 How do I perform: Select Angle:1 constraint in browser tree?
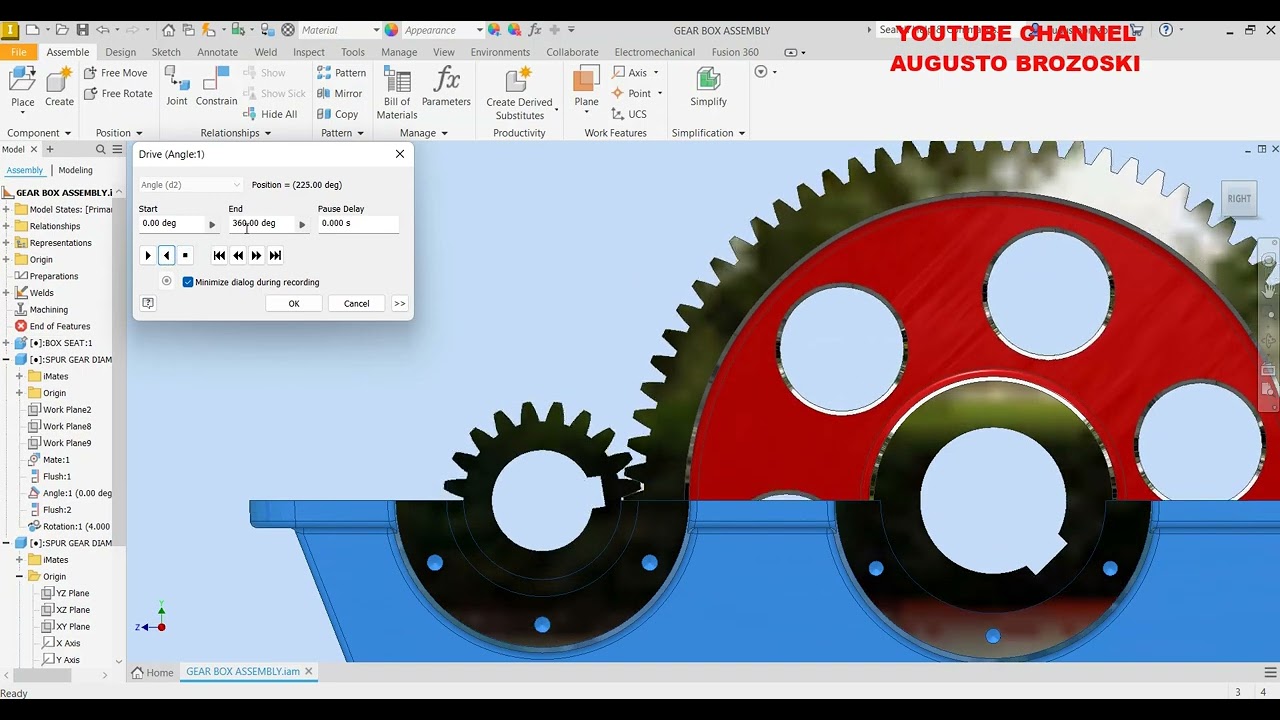pyautogui.click(x=70, y=493)
